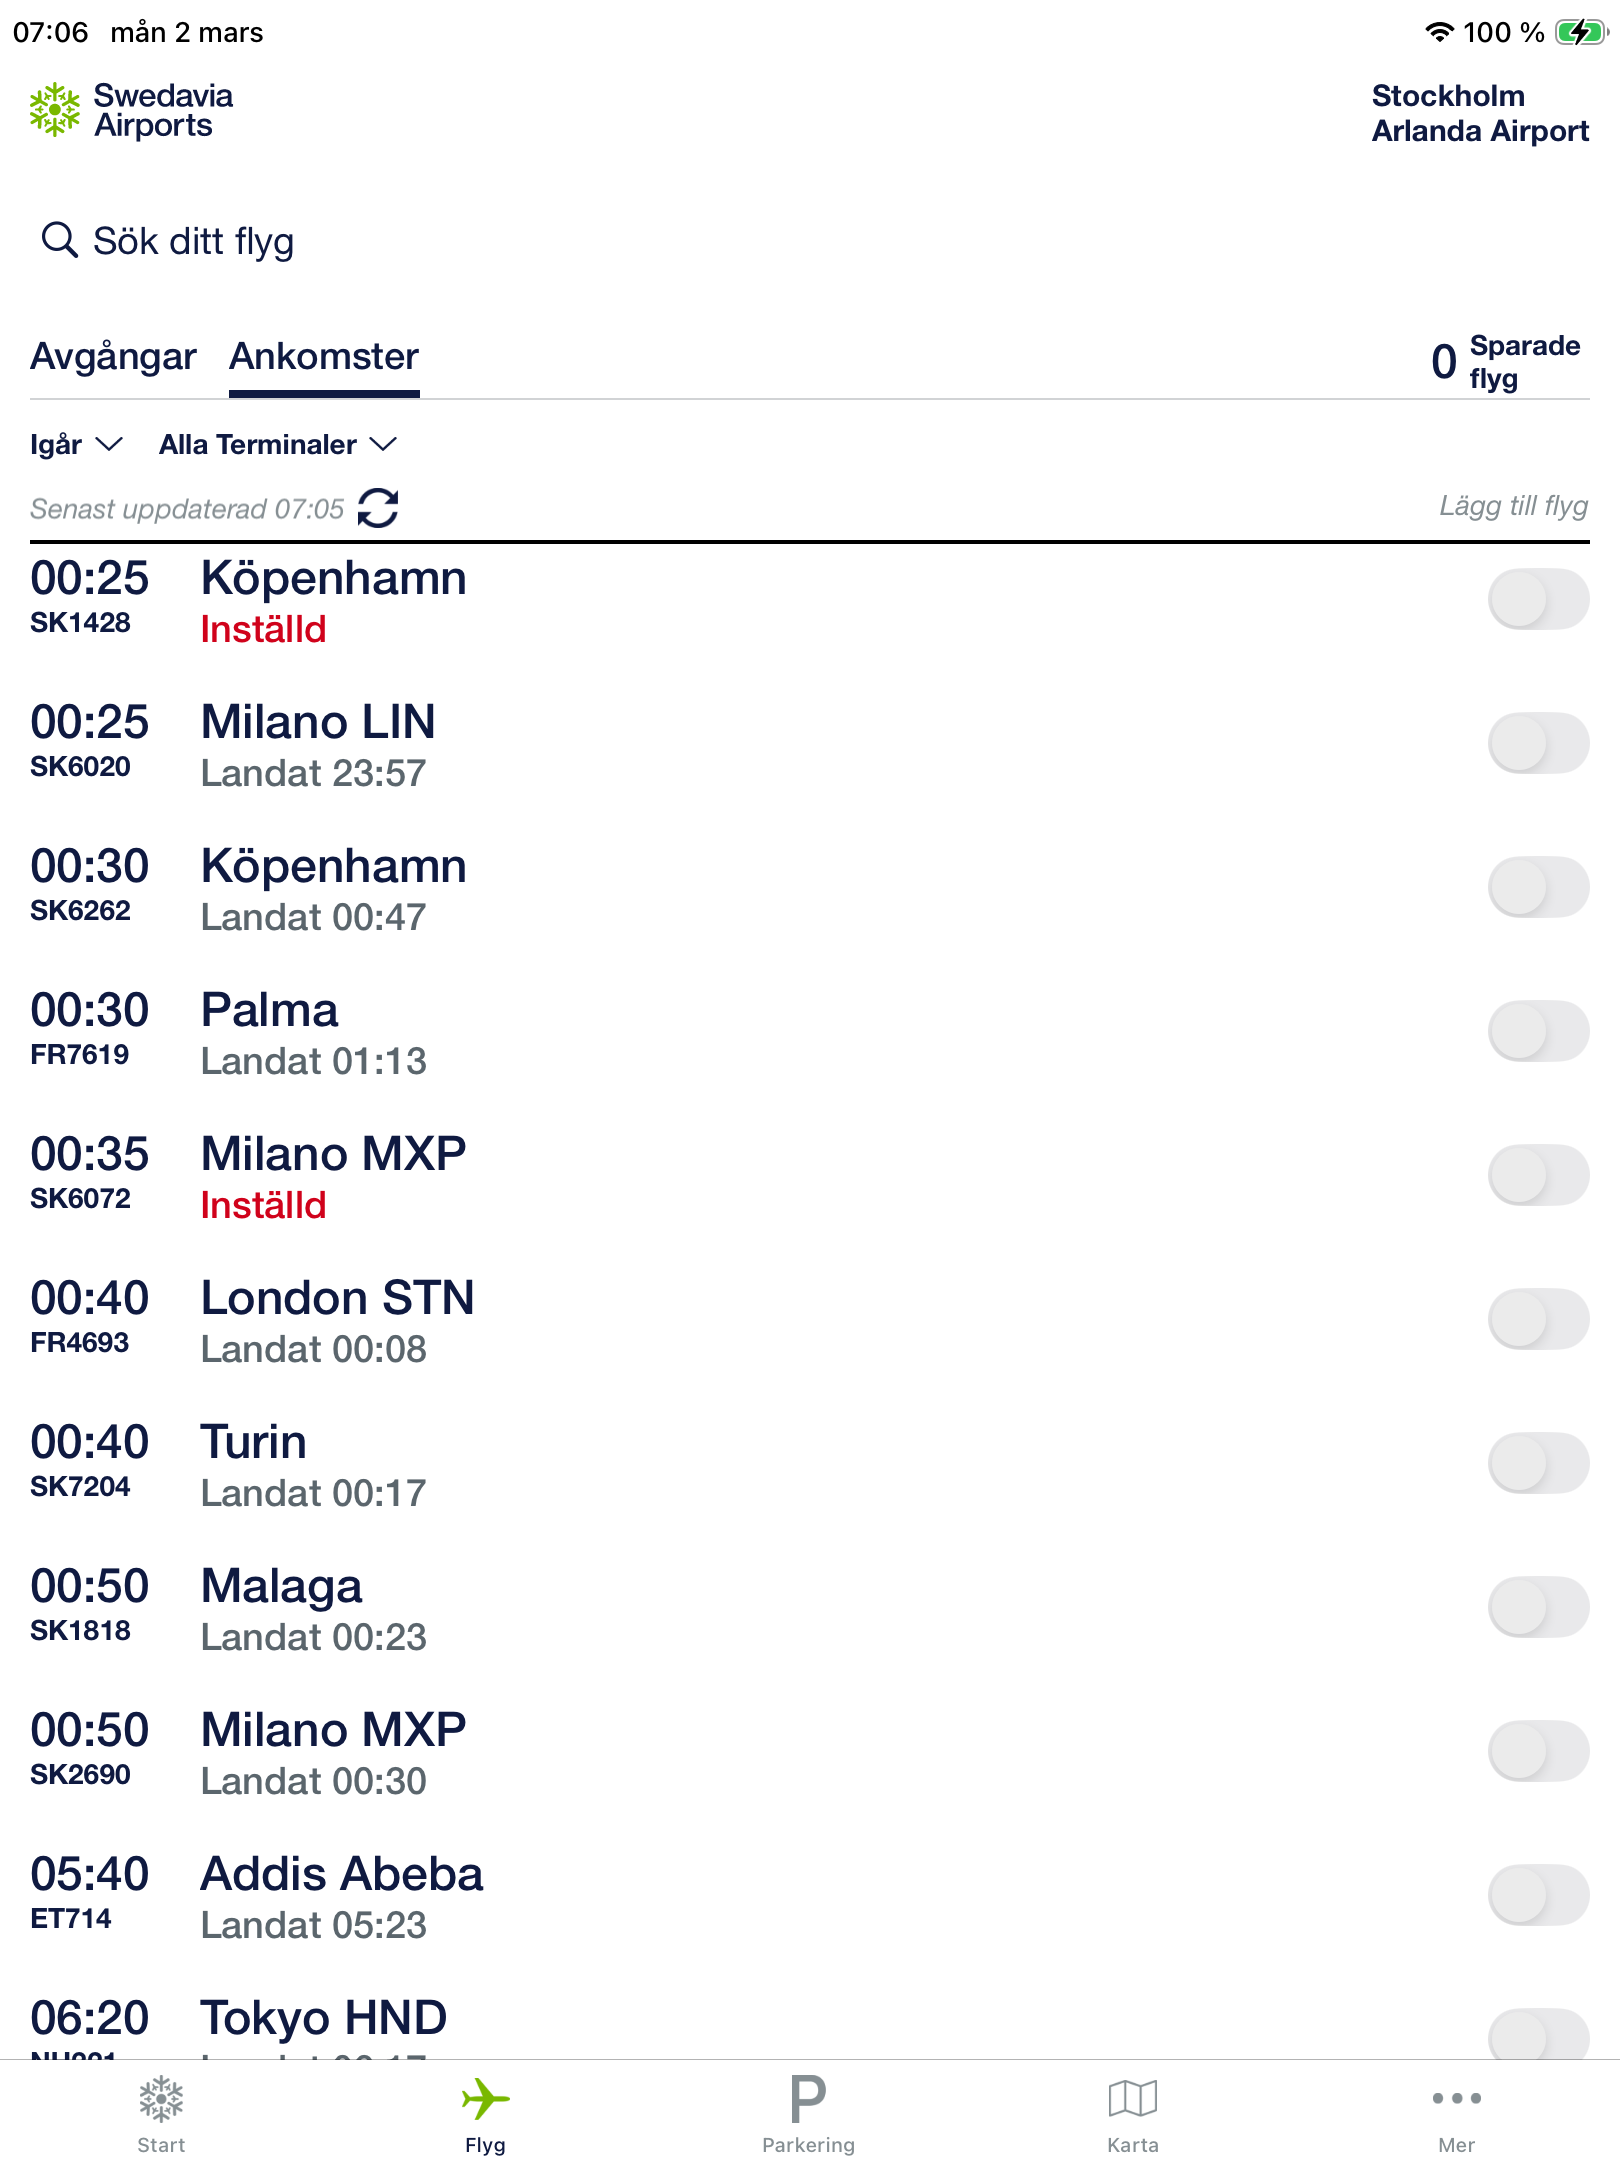Viewport: 1620px width, 2160px height.
Task: Open the Parkering P icon
Action: pyautogui.click(x=808, y=2099)
